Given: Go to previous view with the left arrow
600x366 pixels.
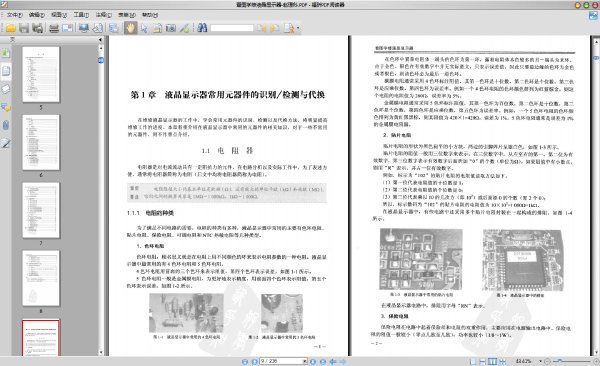Looking at the screenshot, I should [x=333, y=361].
